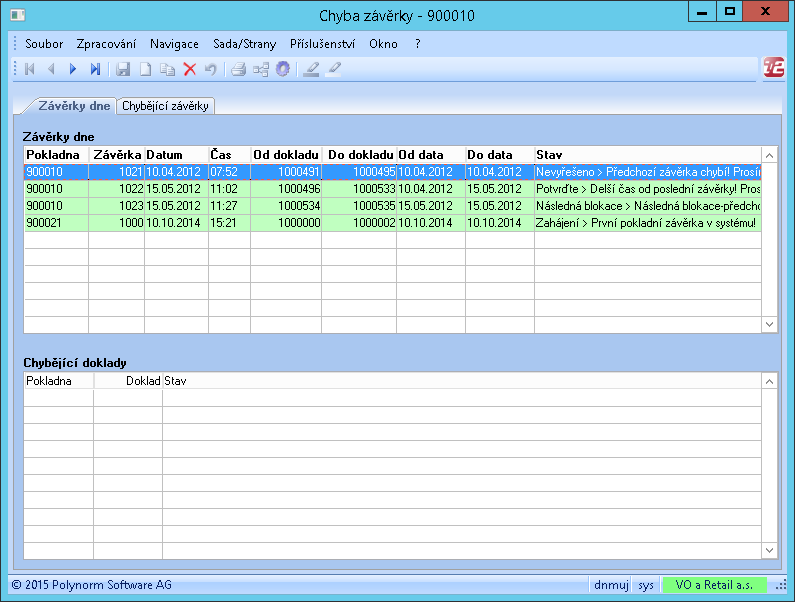Create a new blank record
Viewport: 795px width, 602px height.
146,69
